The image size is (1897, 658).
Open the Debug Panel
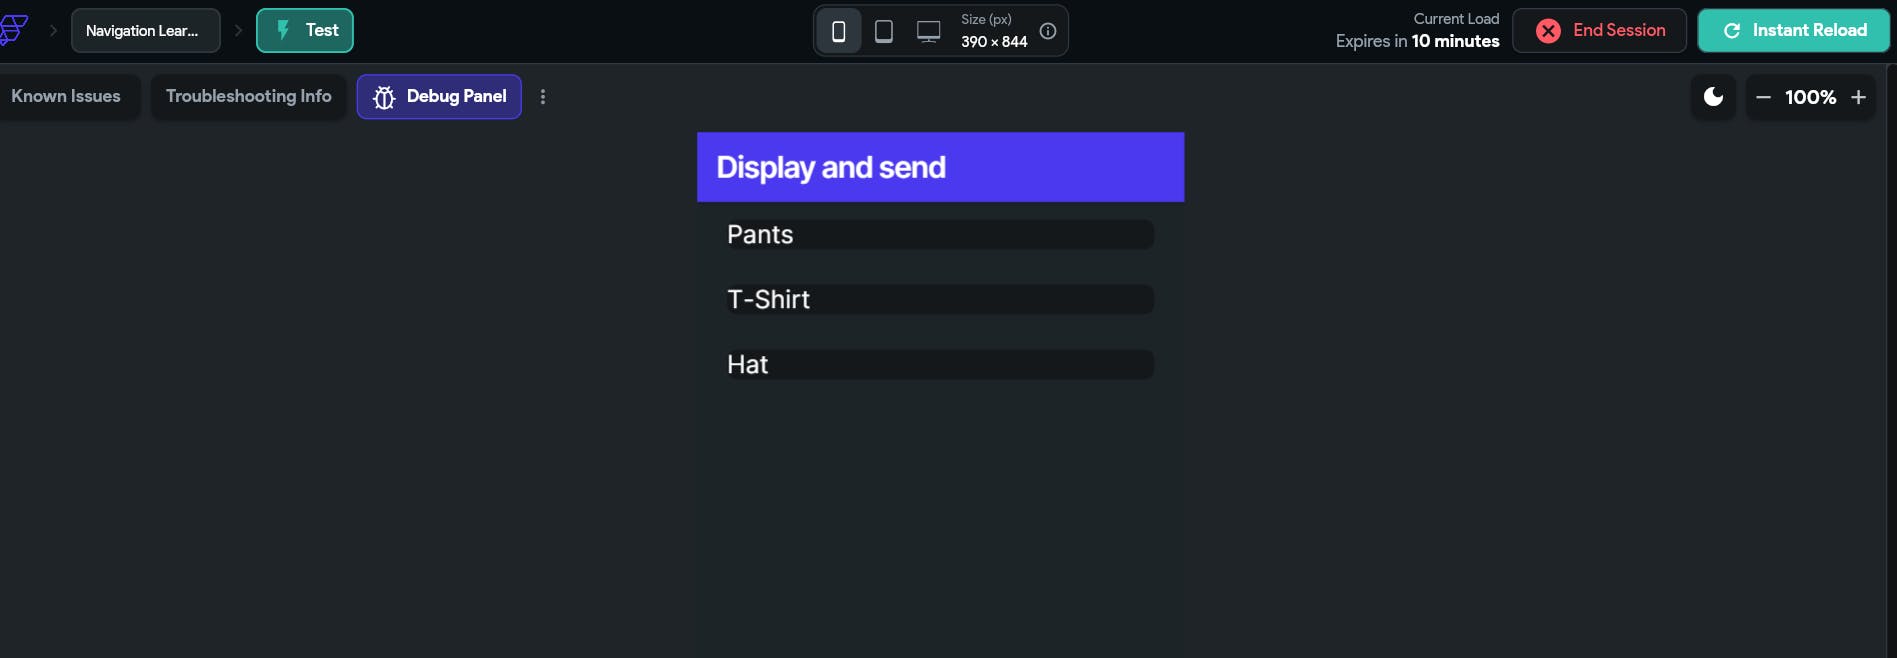point(439,97)
